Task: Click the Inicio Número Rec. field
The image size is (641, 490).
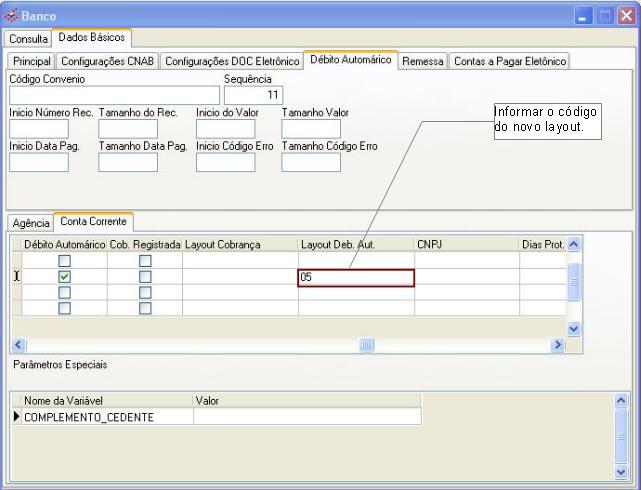Action: click(38, 129)
